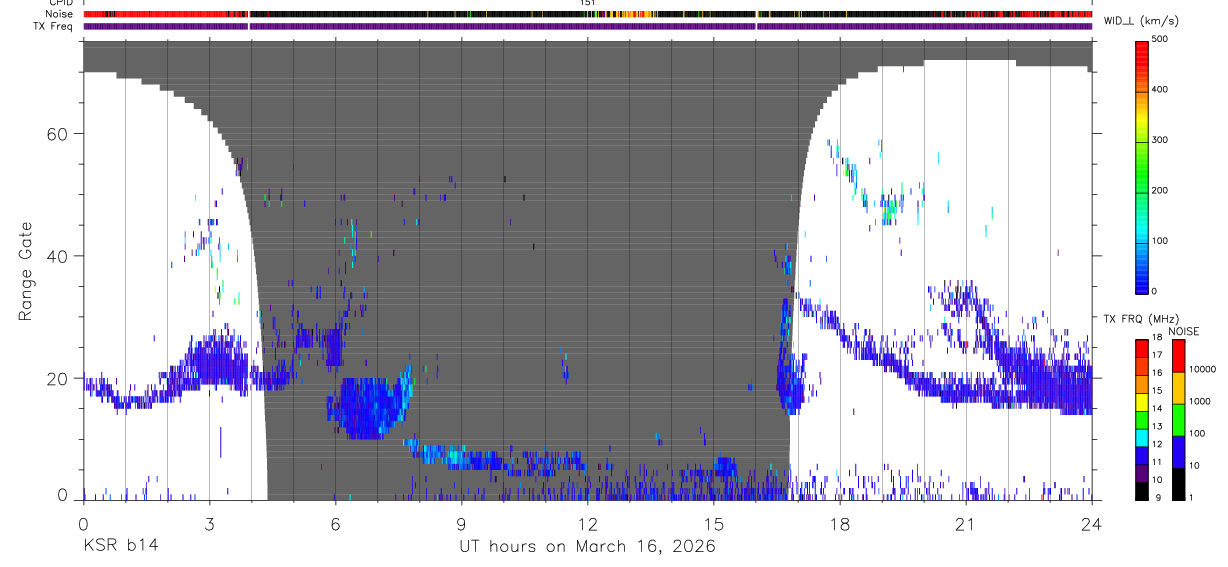Click the blue 11–12 MHz TX FRQ swatch
This screenshot has height=567, width=1228.
[1142, 456]
